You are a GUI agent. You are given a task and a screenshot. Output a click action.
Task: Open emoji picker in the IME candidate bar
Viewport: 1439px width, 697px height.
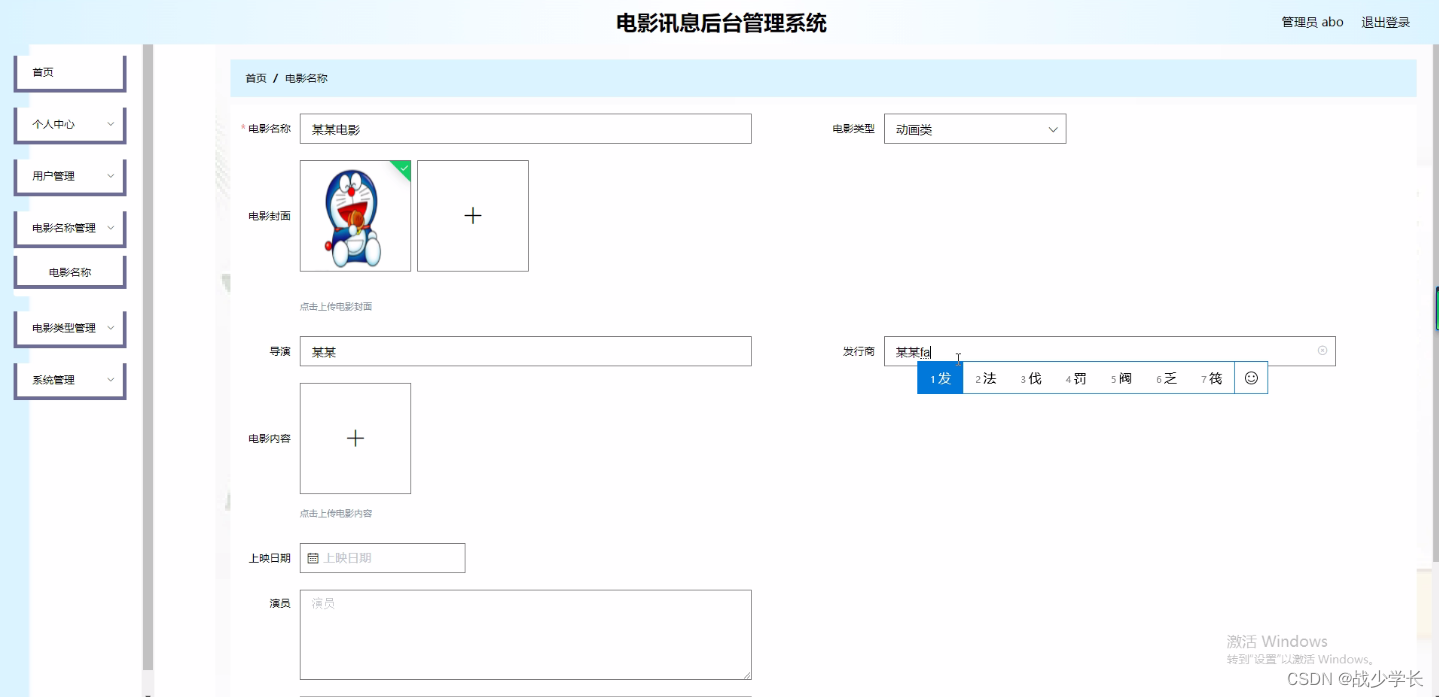click(1251, 378)
